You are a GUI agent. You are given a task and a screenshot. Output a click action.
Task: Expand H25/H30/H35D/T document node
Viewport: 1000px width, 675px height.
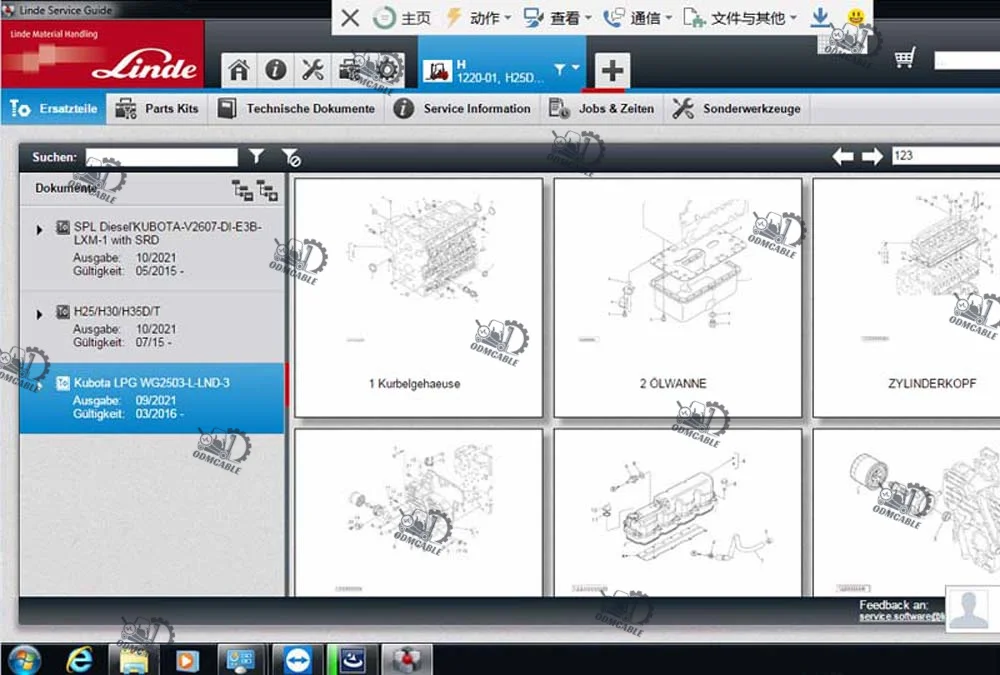coord(40,314)
